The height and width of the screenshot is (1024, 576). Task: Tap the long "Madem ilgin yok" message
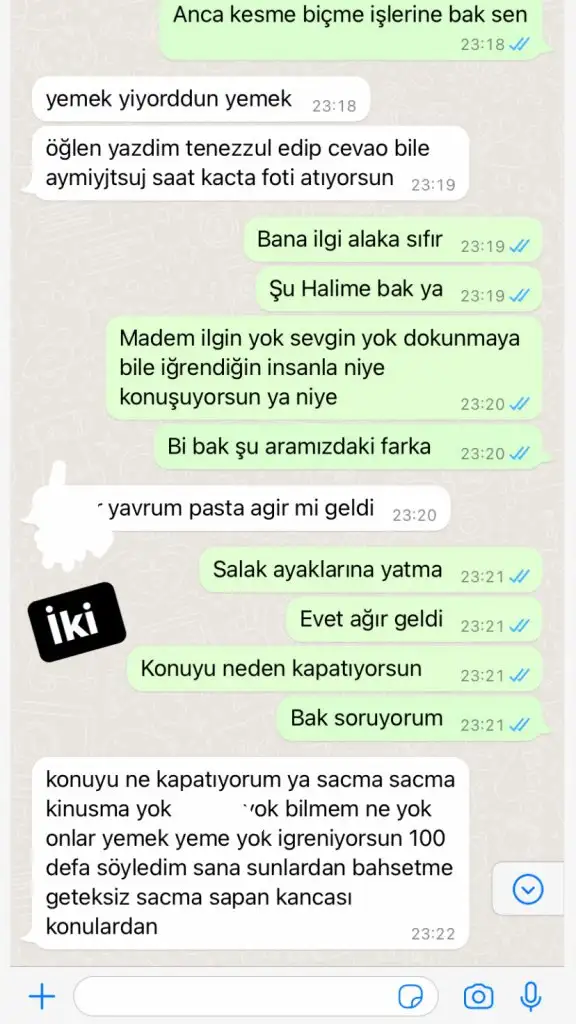pyautogui.click(x=324, y=368)
